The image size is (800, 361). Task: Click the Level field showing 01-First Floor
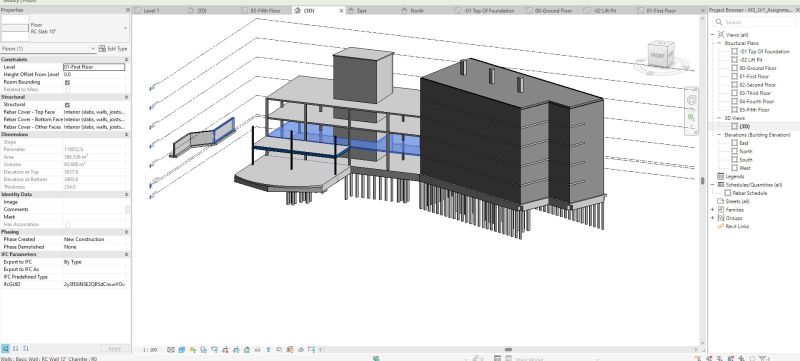(94, 67)
